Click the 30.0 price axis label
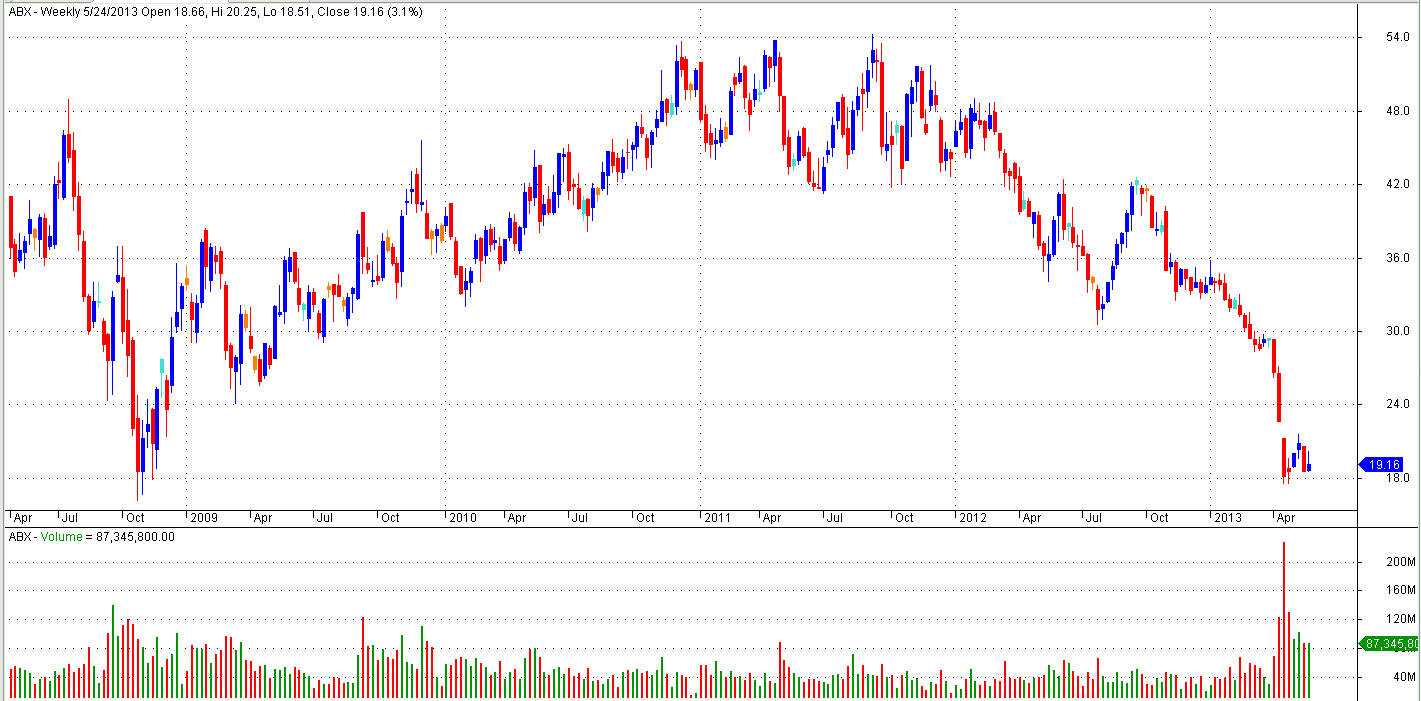 point(1399,331)
